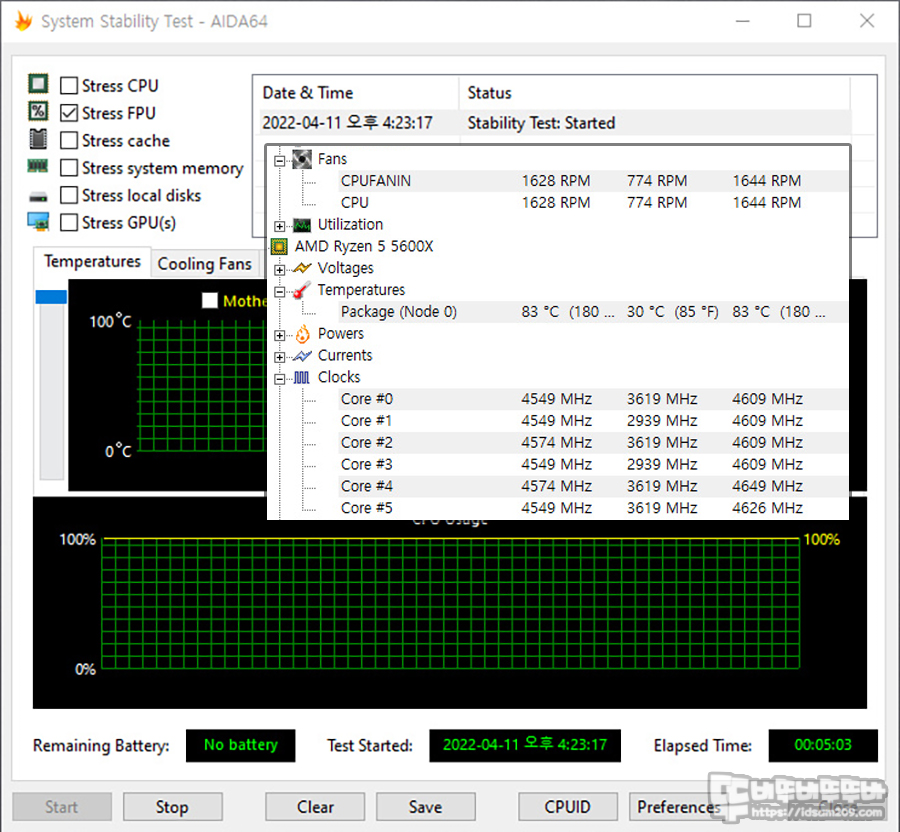The height and width of the screenshot is (832, 900).
Task: Switch to the Temperatures tab
Action: 92,262
